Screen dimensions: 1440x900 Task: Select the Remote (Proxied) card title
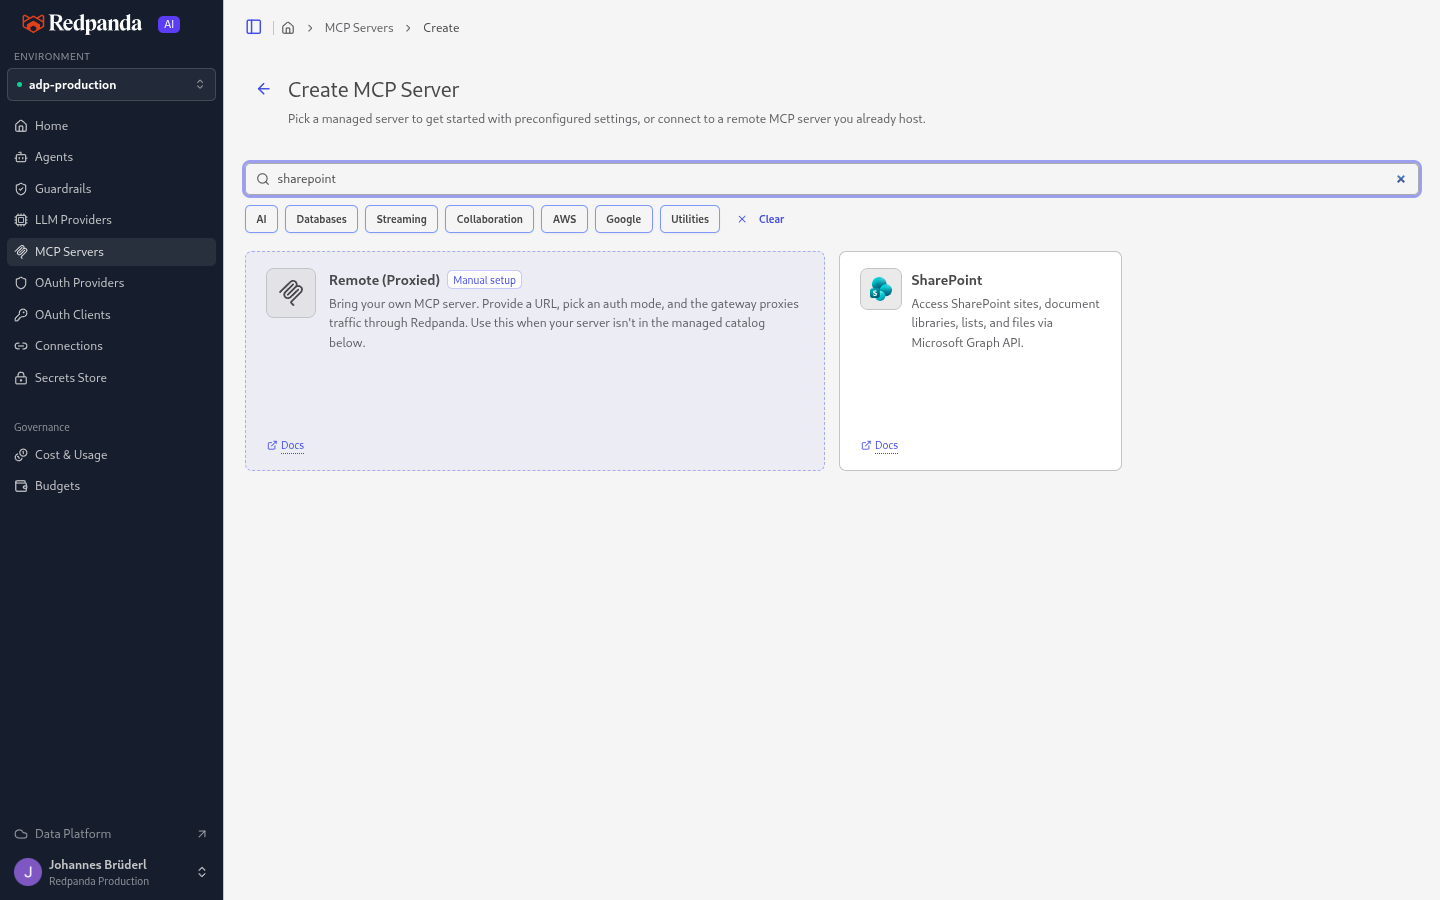(x=384, y=280)
